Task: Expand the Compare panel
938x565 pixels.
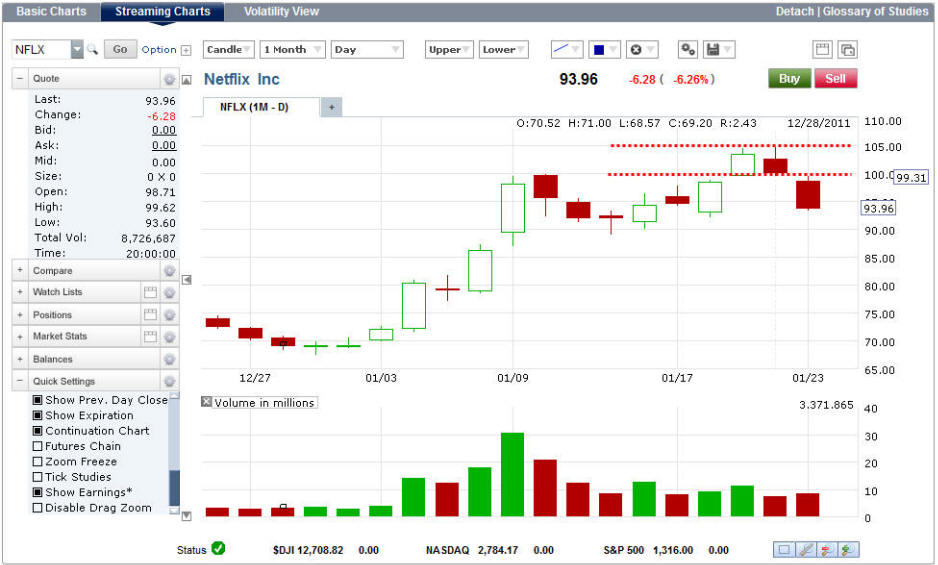Action: (x=20, y=270)
